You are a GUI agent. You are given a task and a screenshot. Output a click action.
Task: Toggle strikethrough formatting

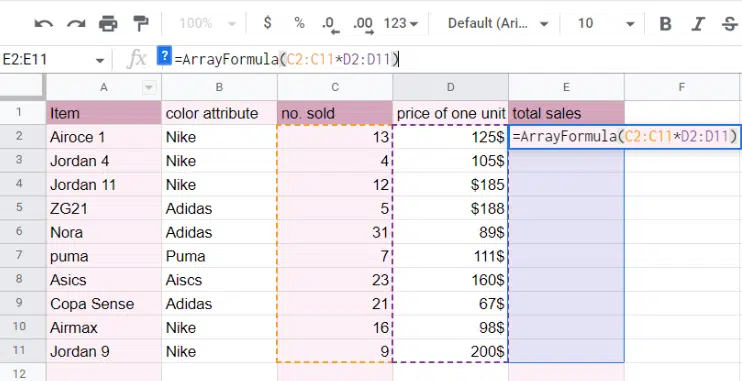click(730, 23)
